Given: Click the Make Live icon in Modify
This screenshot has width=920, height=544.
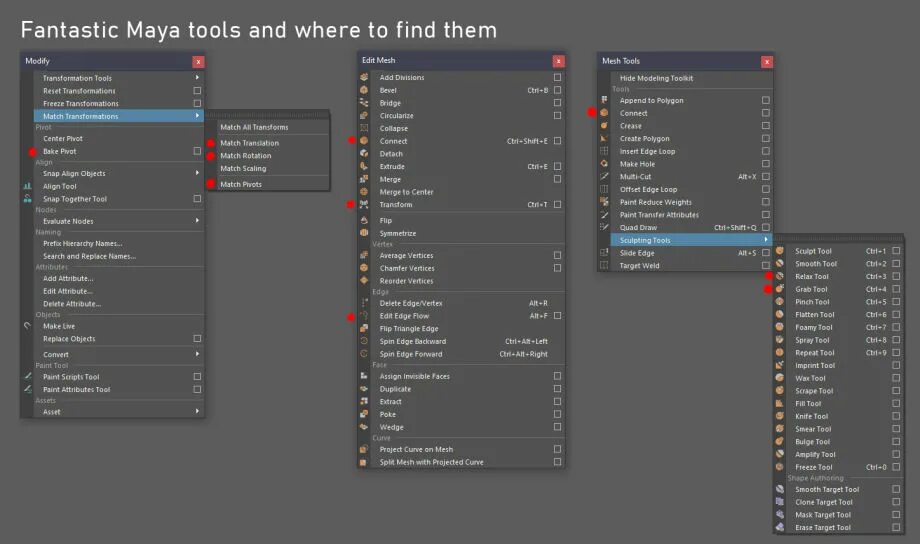Looking at the screenshot, I should tap(28, 326).
